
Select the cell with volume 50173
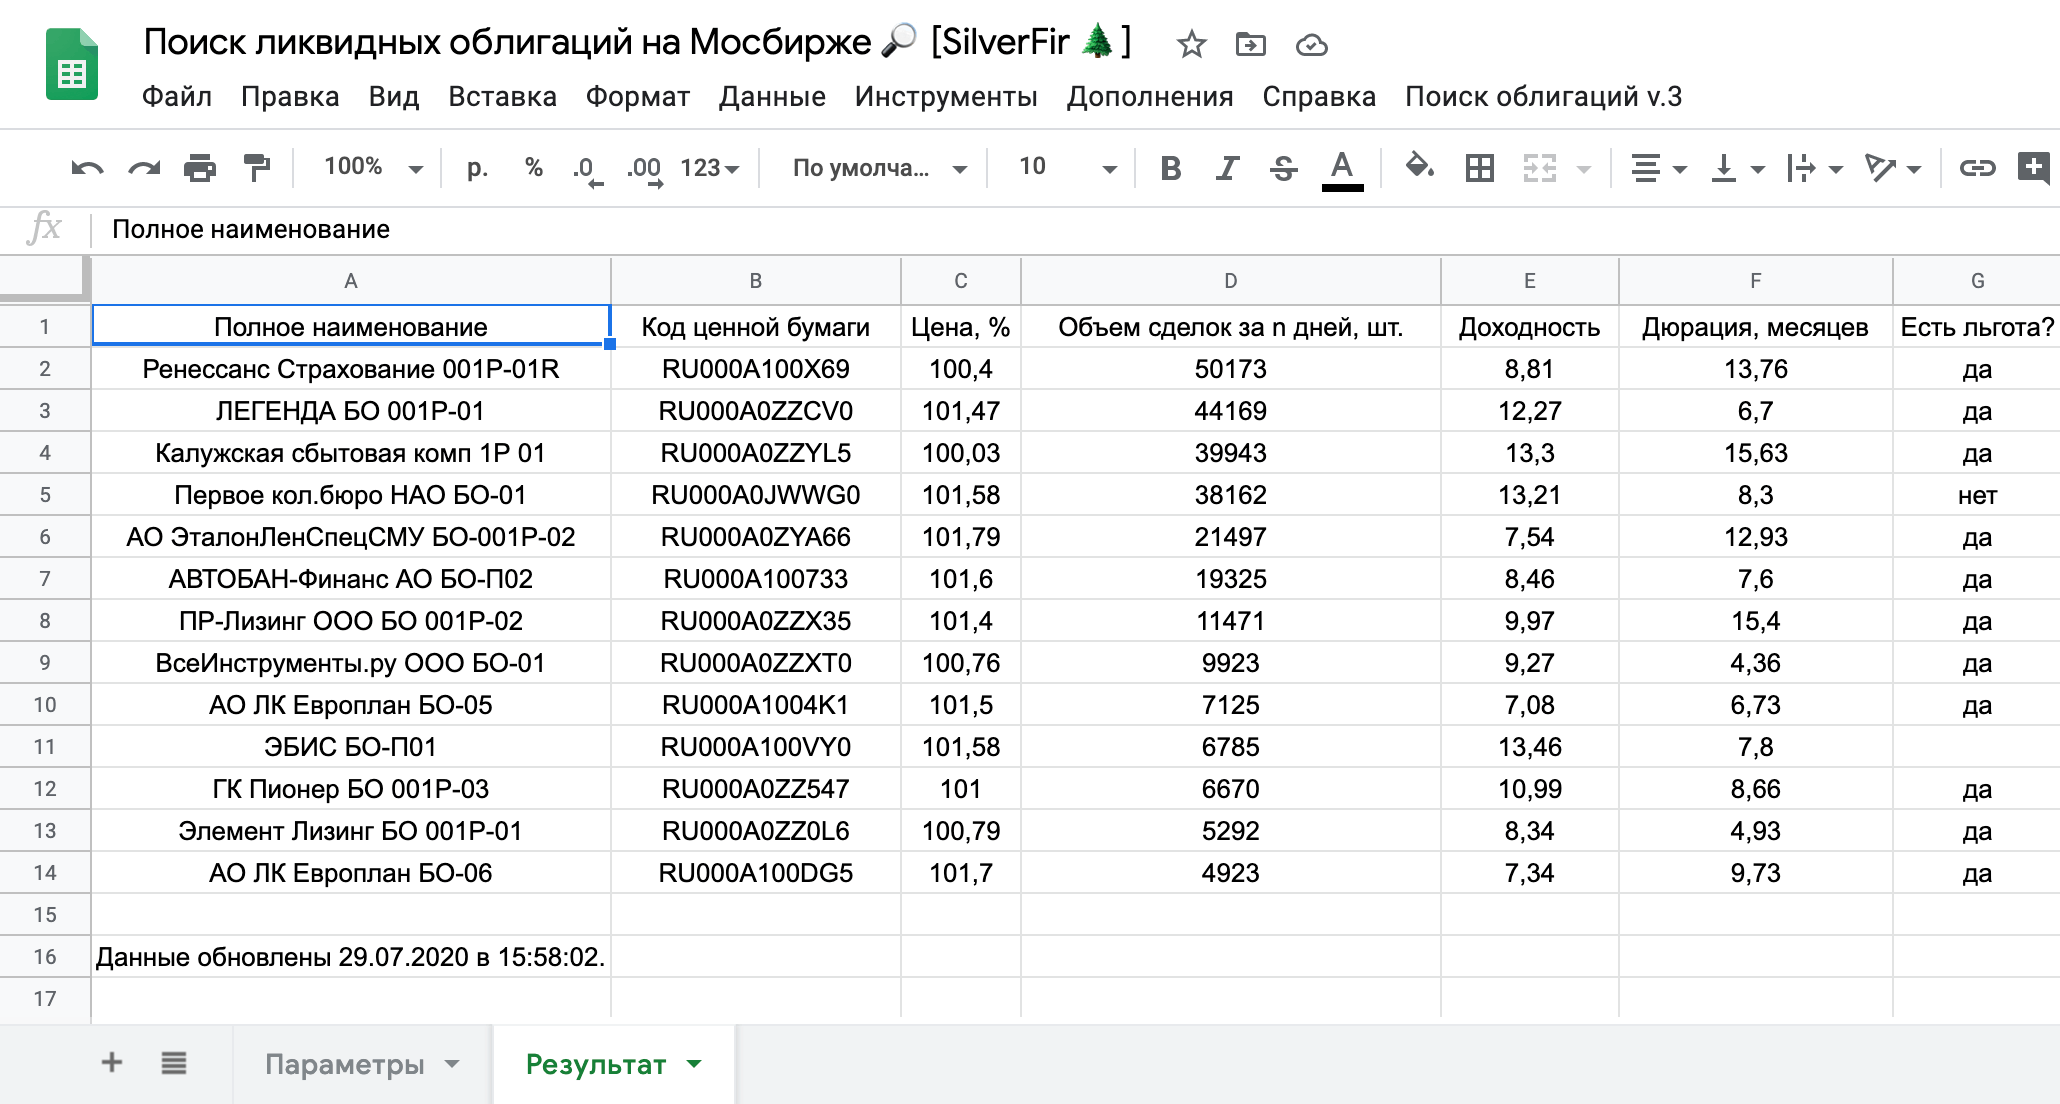pos(1230,369)
